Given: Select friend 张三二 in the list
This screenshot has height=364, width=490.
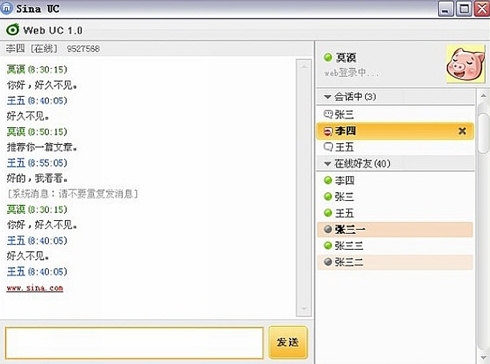Looking at the screenshot, I should pos(395,262).
